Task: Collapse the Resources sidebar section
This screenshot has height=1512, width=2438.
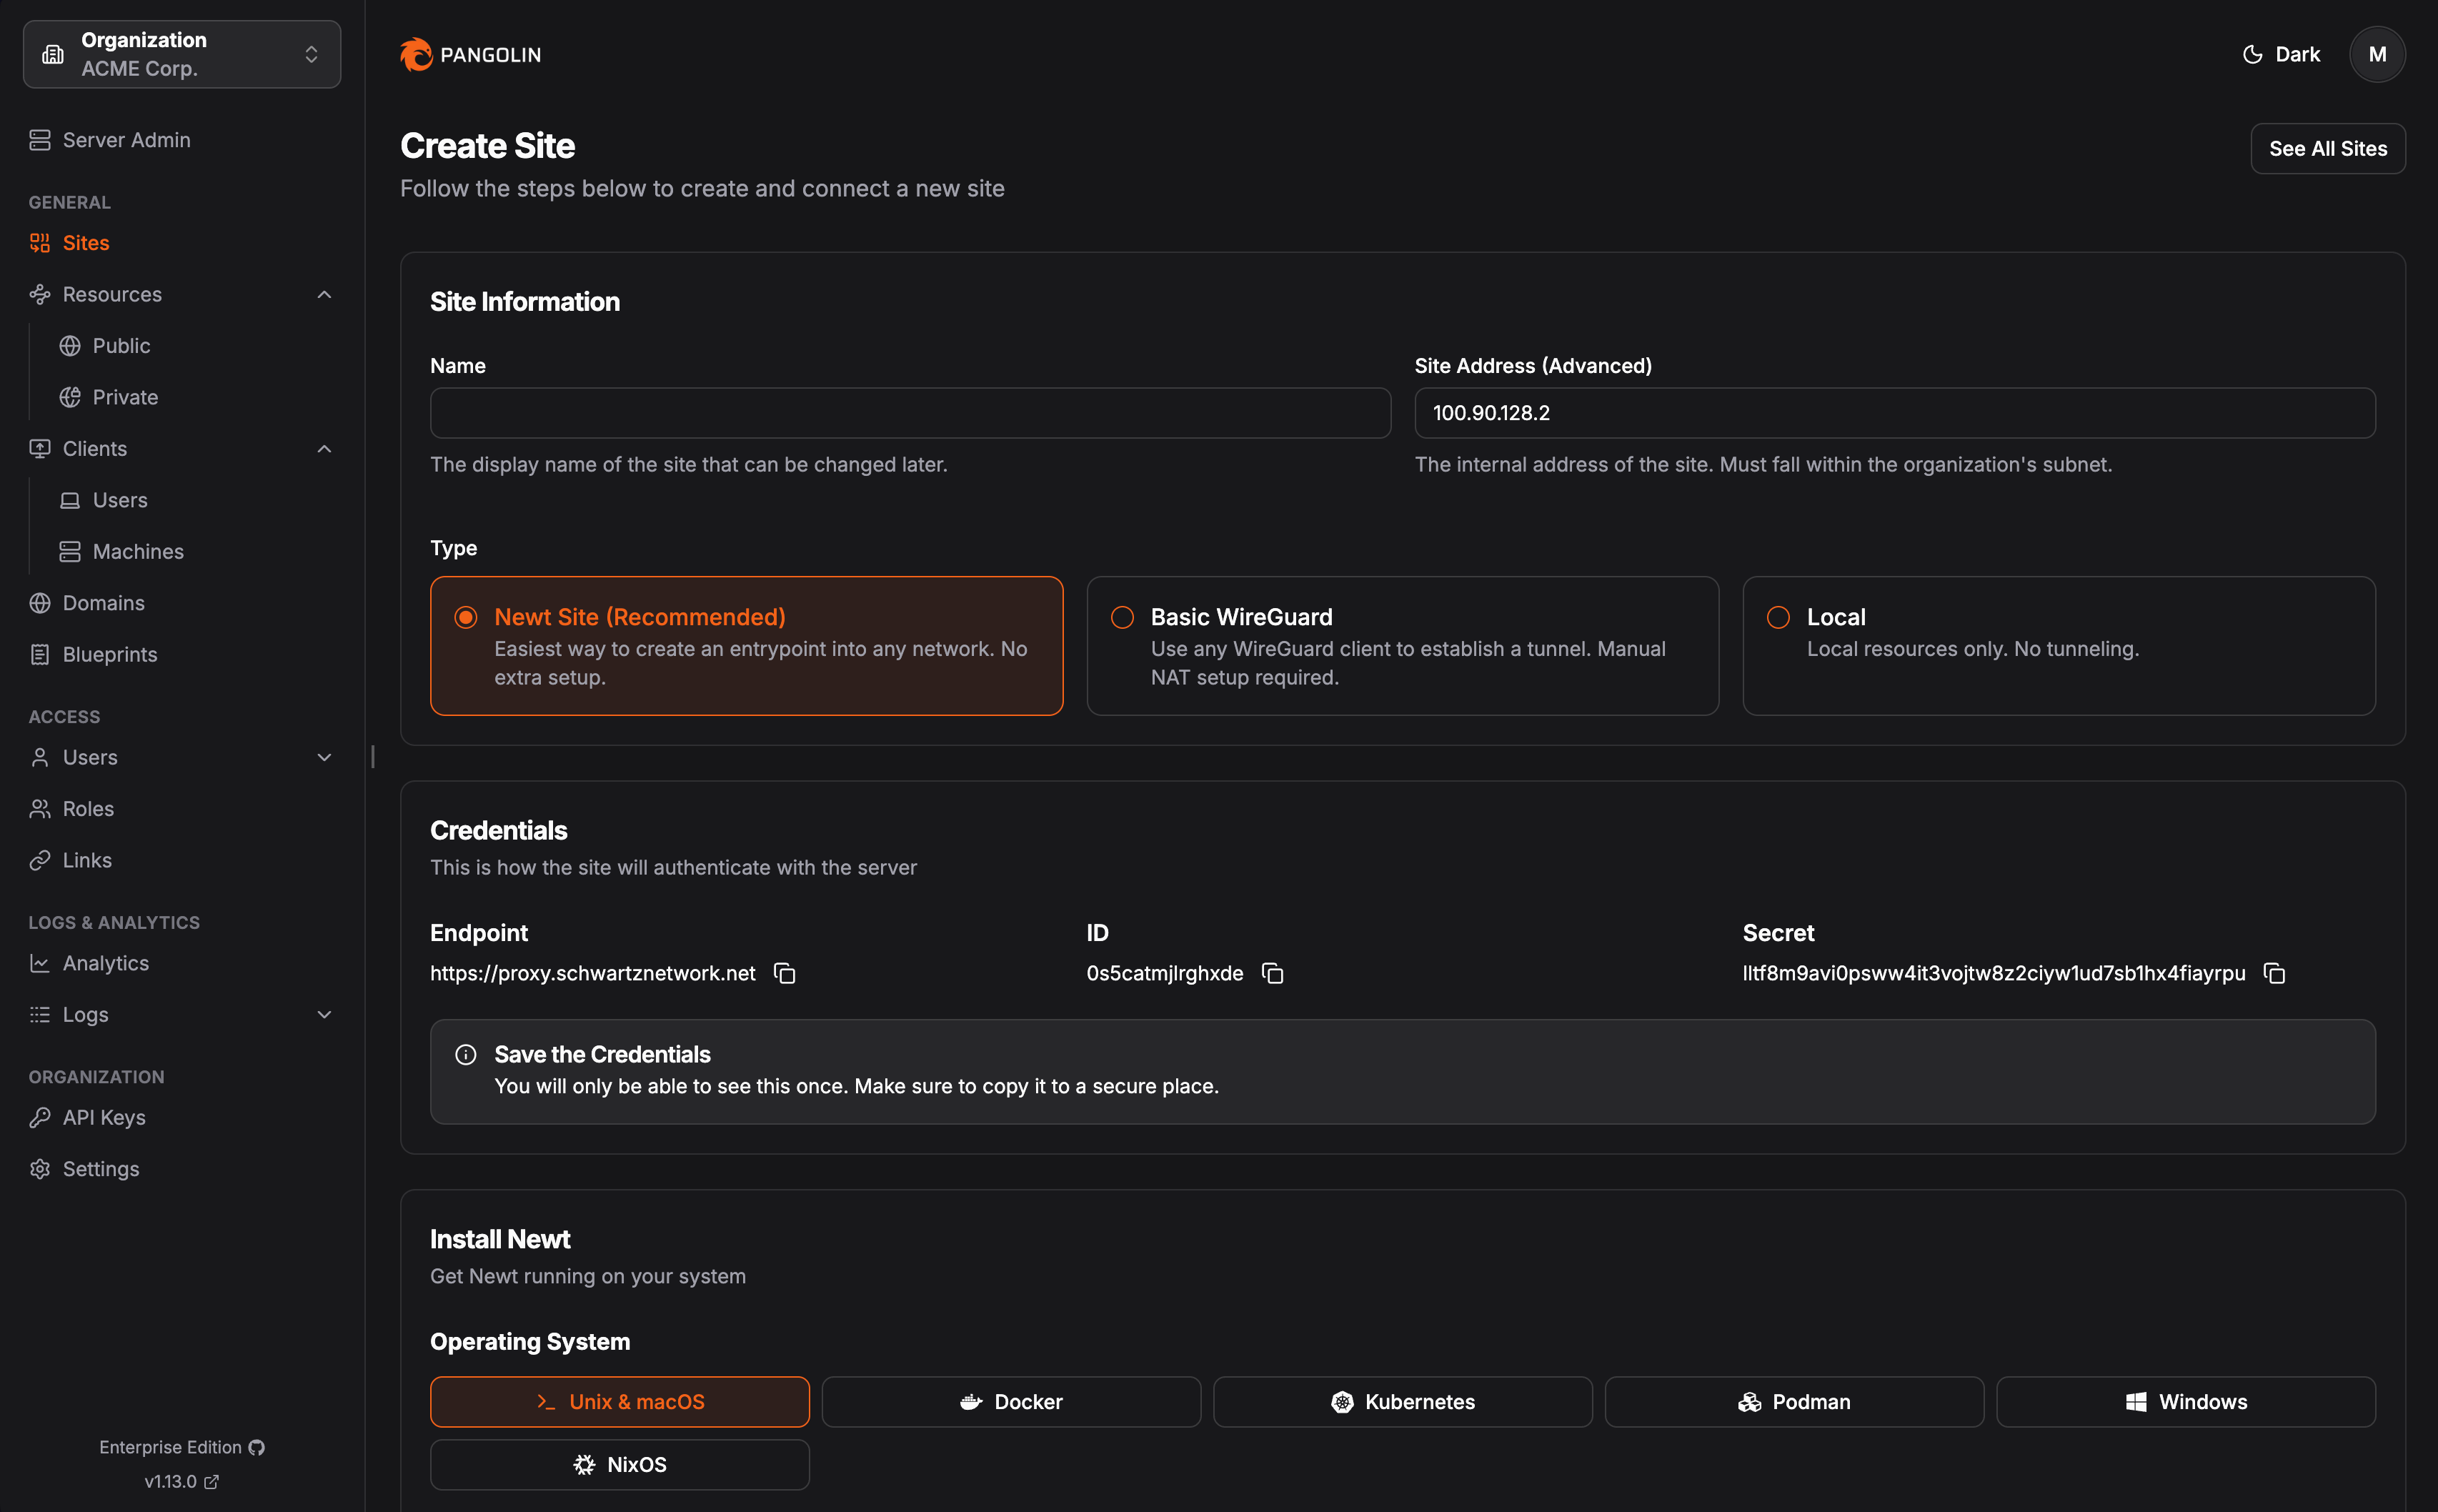Action: click(324, 294)
